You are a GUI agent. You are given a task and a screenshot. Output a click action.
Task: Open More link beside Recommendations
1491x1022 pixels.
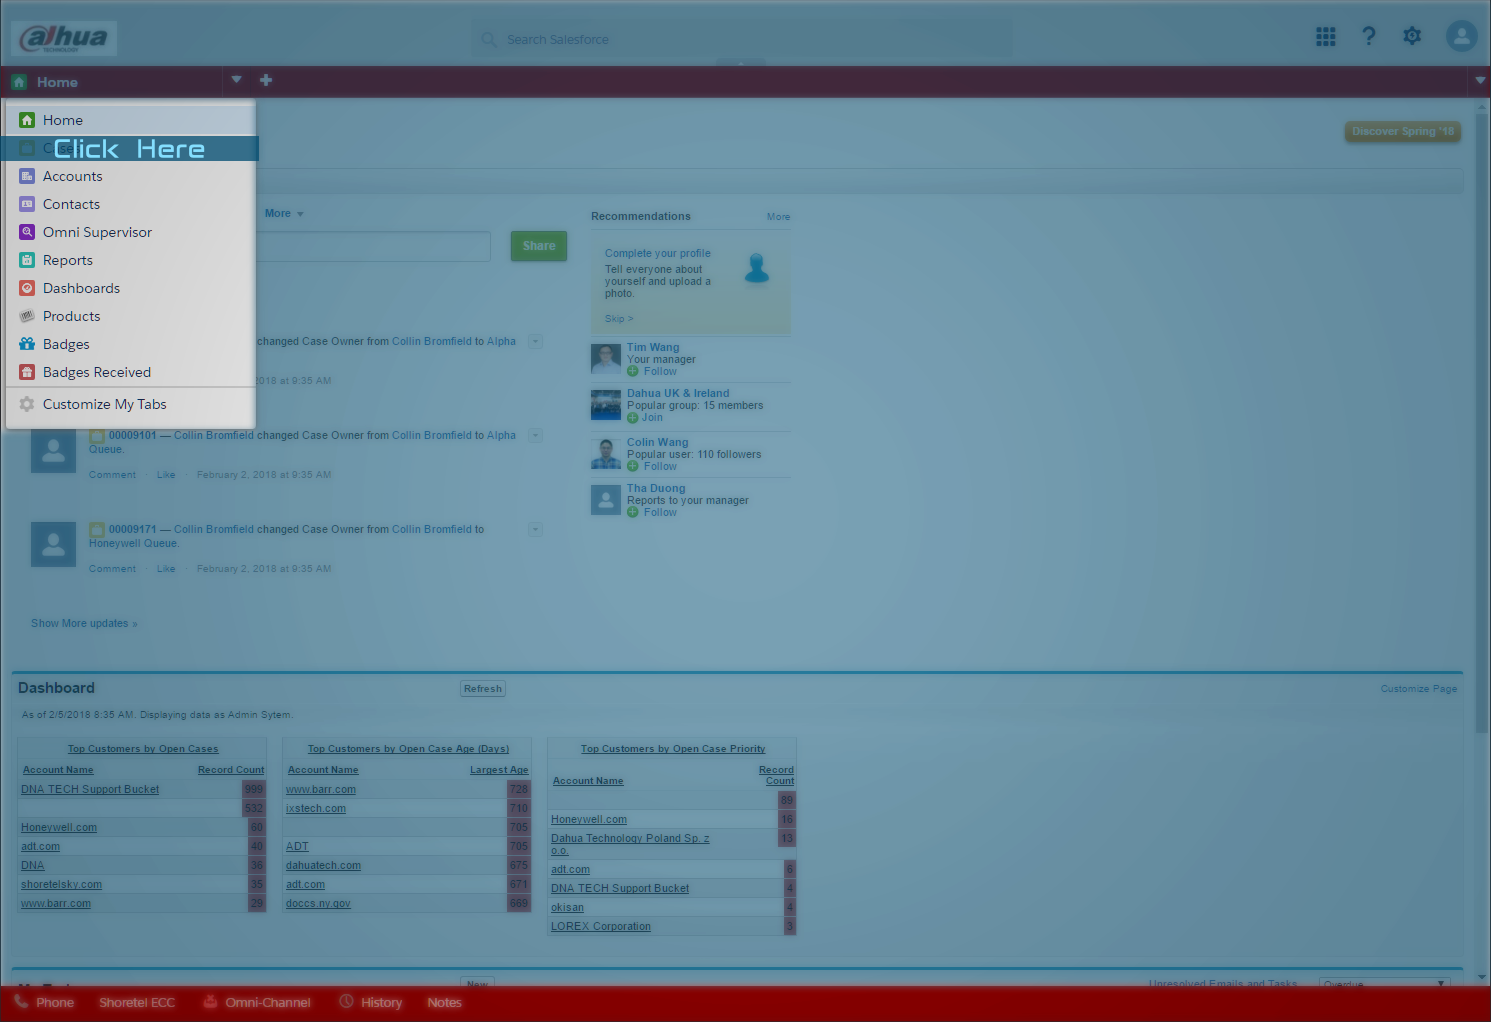[778, 217]
